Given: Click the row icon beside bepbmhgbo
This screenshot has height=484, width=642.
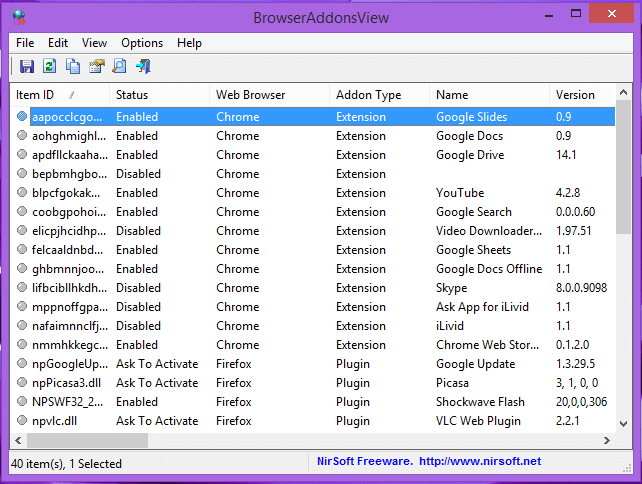Looking at the screenshot, I should point(22,174).
